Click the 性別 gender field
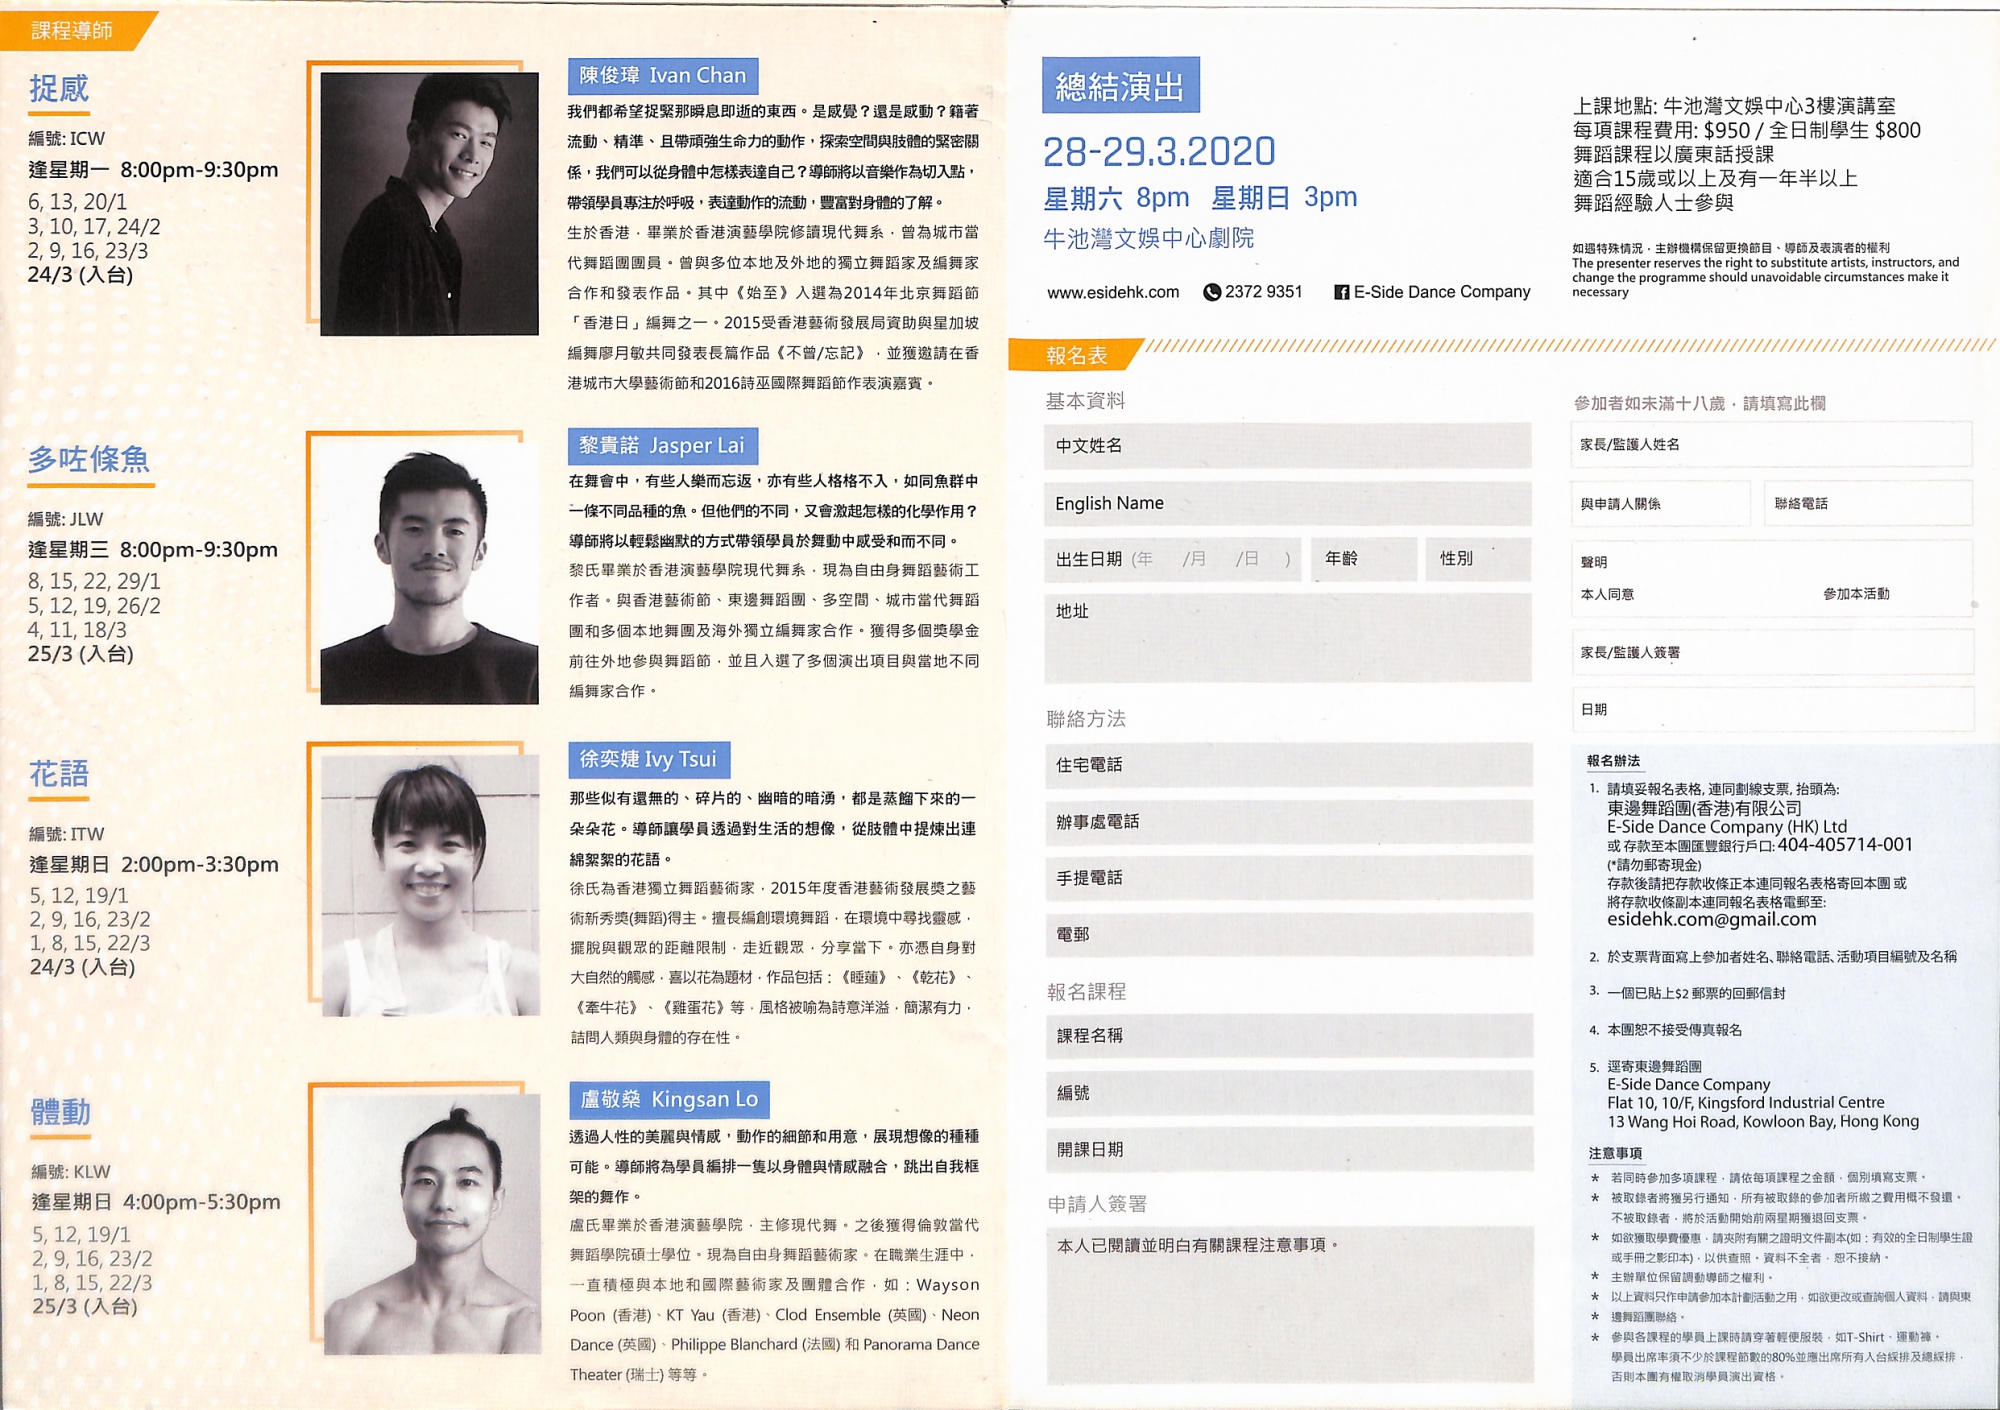 point(1477,559)
